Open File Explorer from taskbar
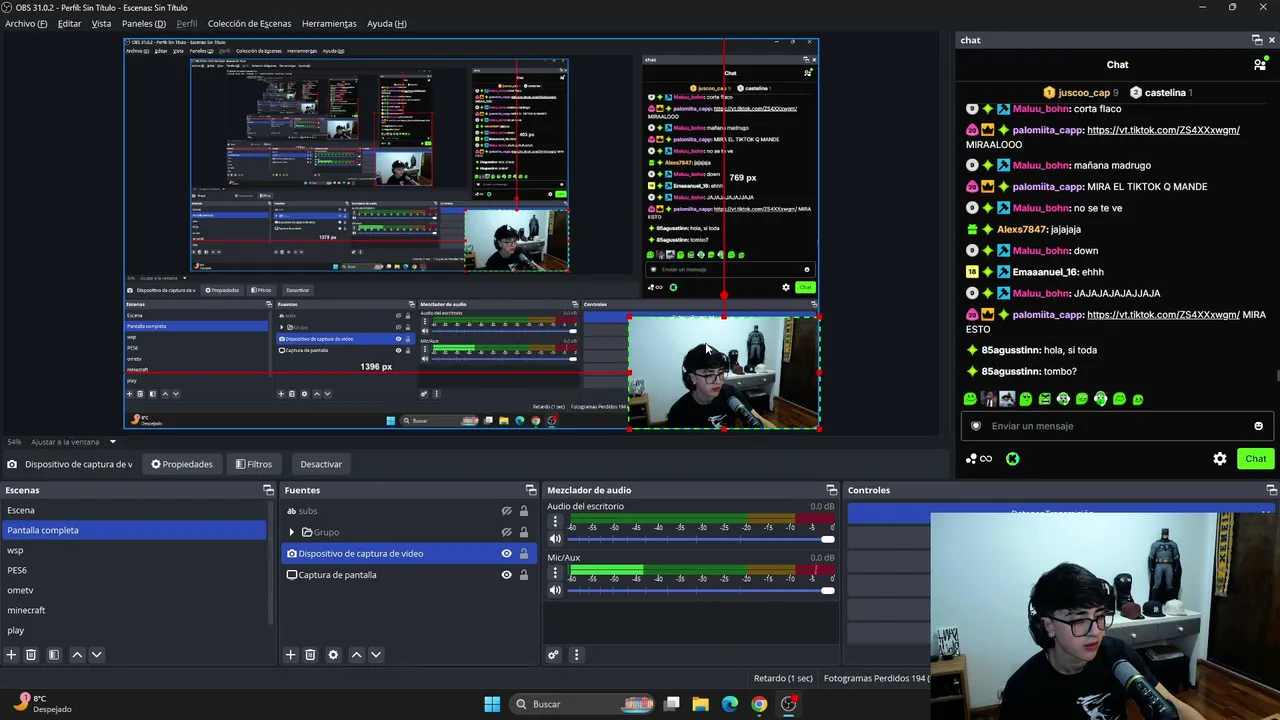This screenshot has height=720, width=1280. (x=700, y=704)
